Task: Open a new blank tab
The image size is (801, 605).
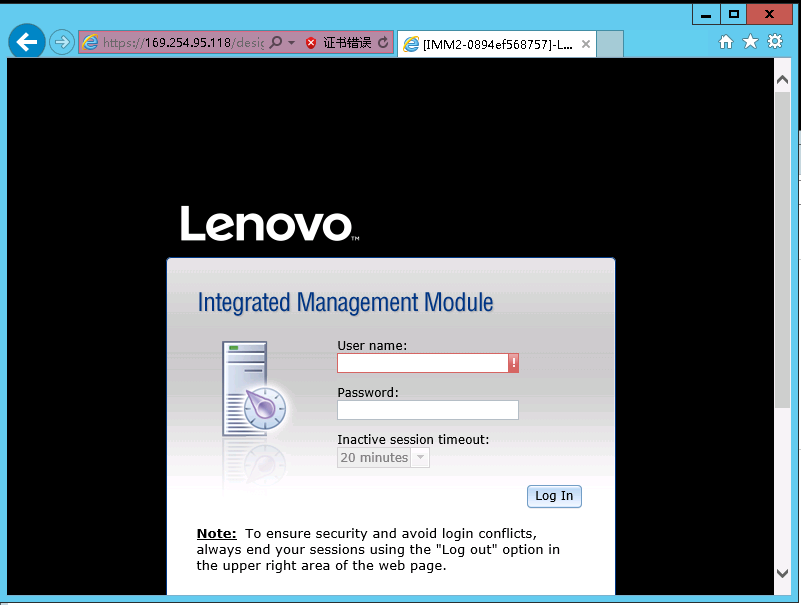Action: coord(610,44)
